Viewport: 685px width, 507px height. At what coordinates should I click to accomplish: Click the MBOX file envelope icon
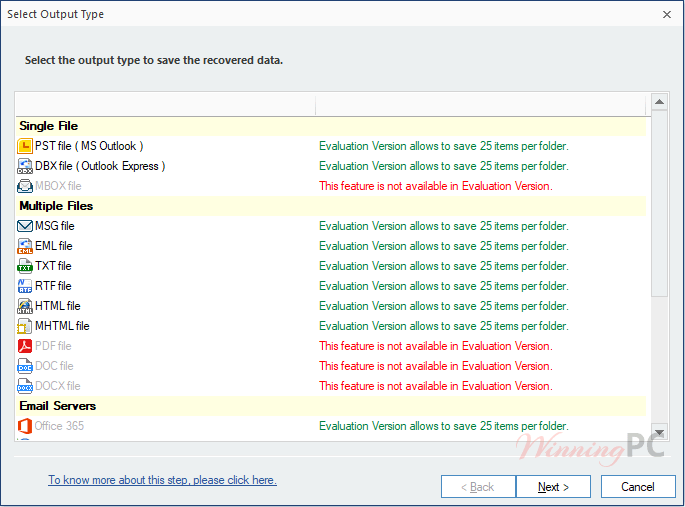click(x=25, y=186)
